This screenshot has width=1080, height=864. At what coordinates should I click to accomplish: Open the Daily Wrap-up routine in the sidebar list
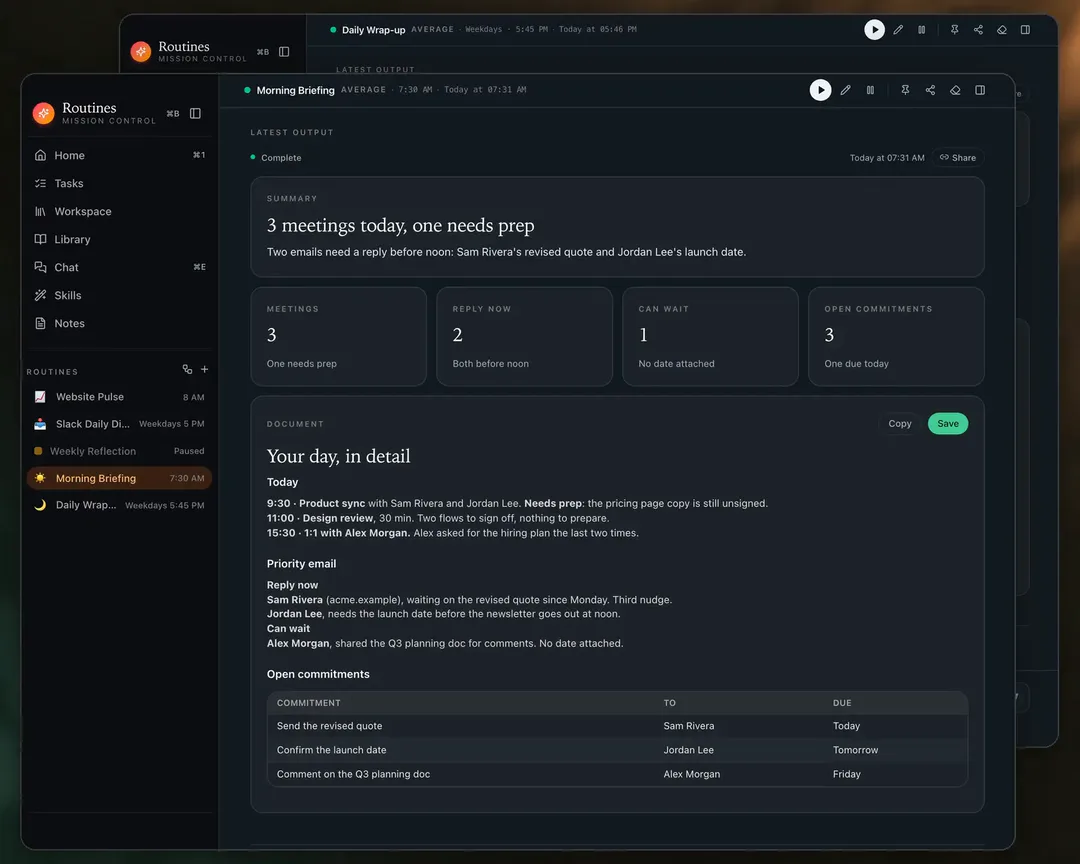pyautogui.click(x=119, y=505)
